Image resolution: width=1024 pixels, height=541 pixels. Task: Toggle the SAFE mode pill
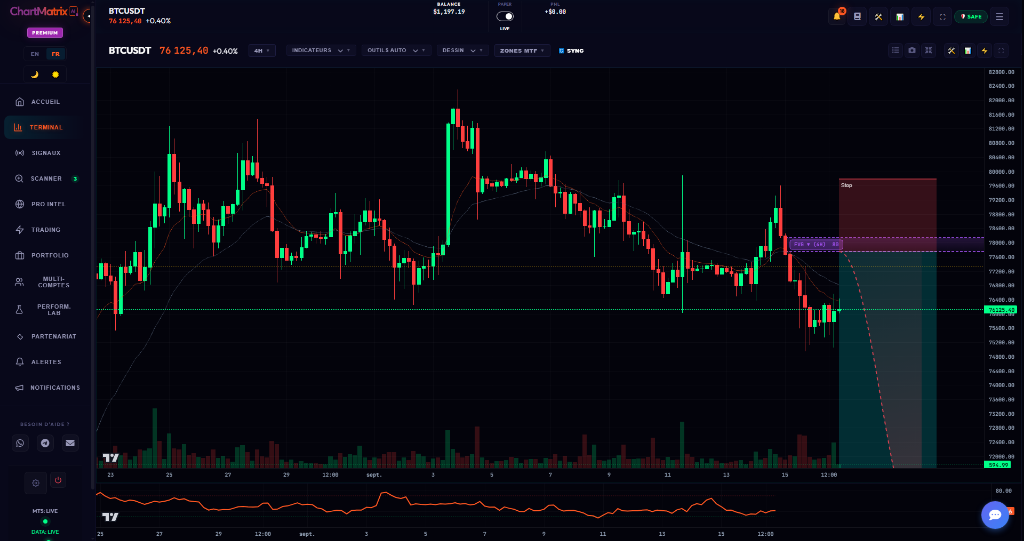(x=970, y=17)
